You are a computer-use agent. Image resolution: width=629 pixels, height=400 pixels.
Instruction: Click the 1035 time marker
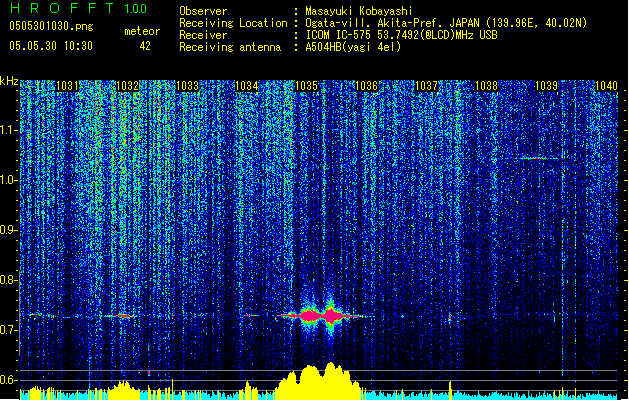(306, 86)
